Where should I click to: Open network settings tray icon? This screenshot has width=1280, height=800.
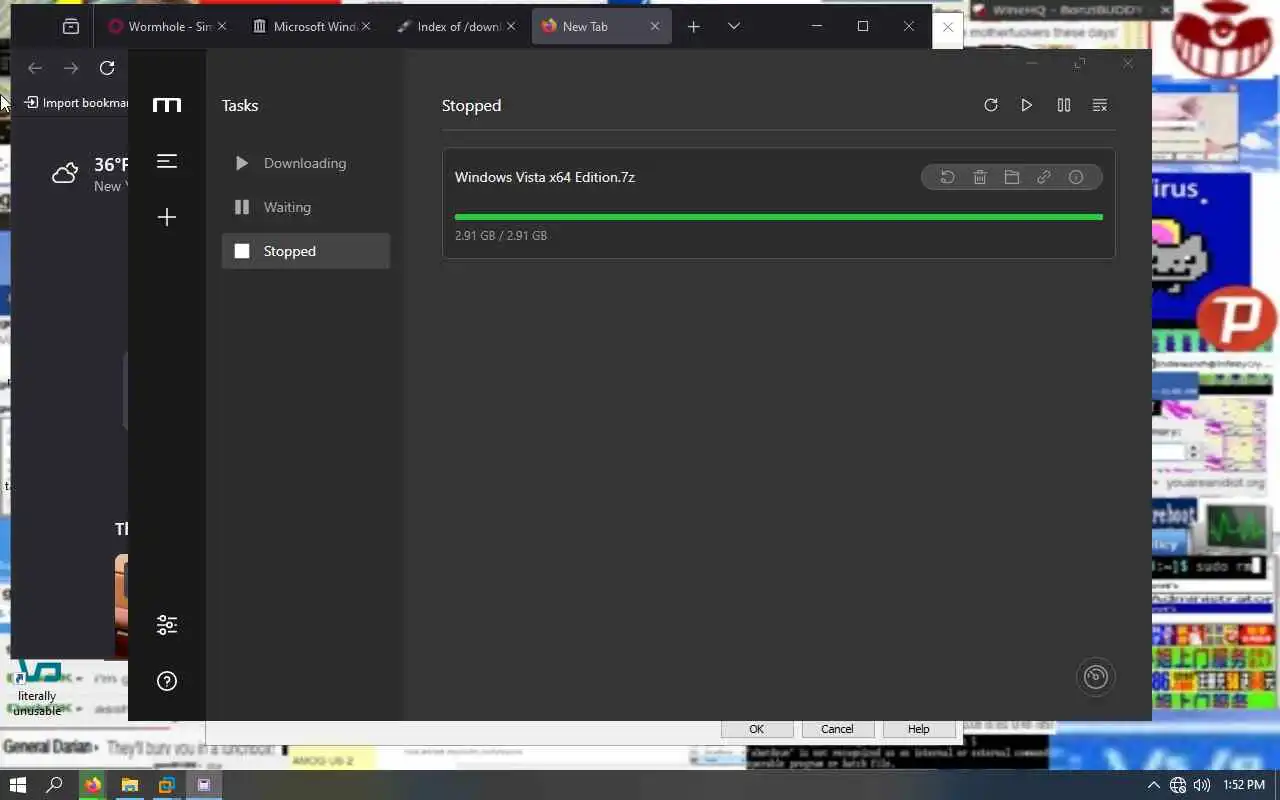pyautogui.click(x=1178, y=785)
